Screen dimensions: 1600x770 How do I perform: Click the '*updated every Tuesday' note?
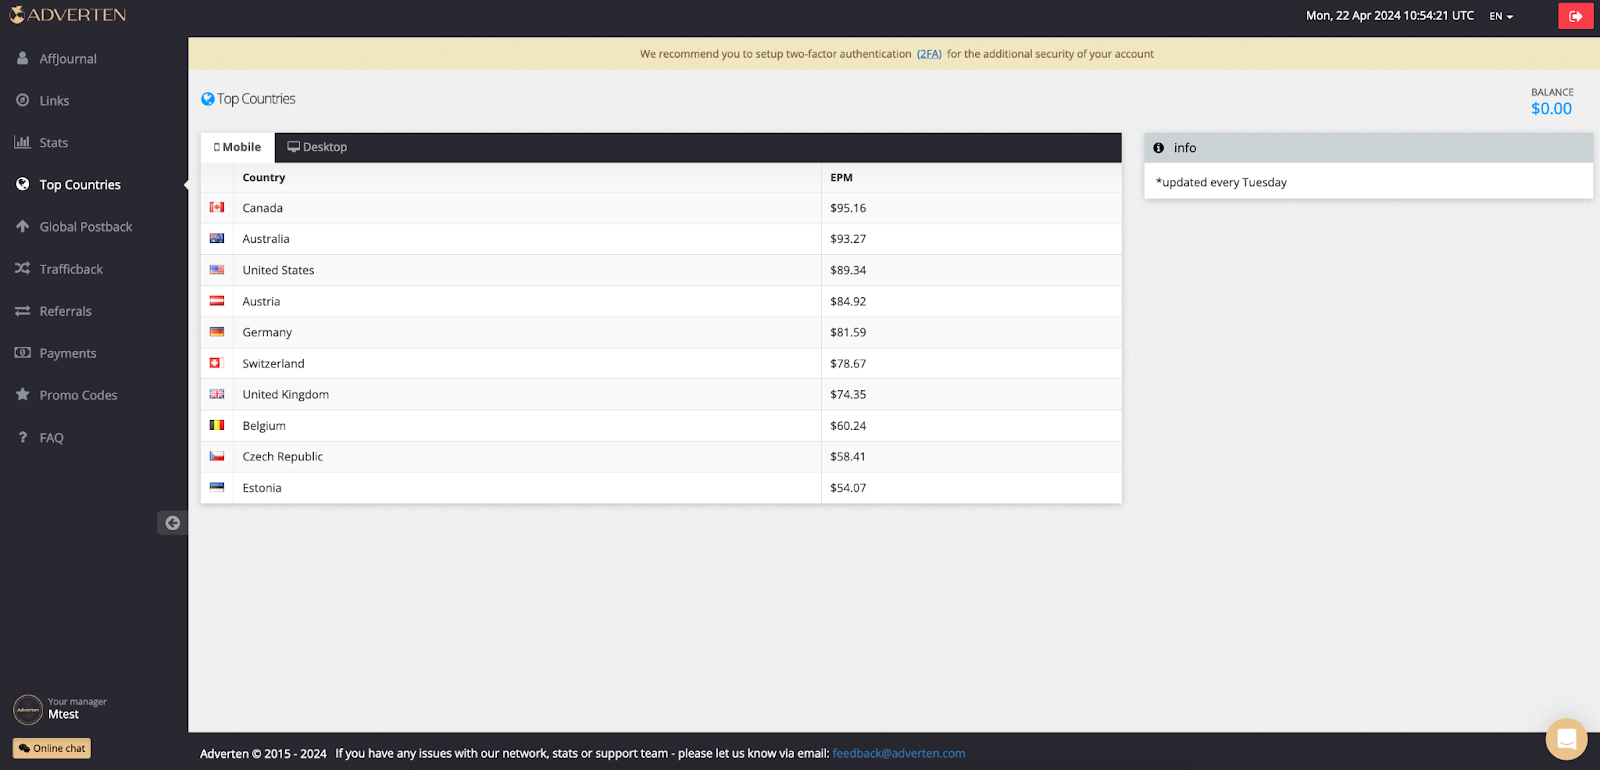click(1221, 182)
